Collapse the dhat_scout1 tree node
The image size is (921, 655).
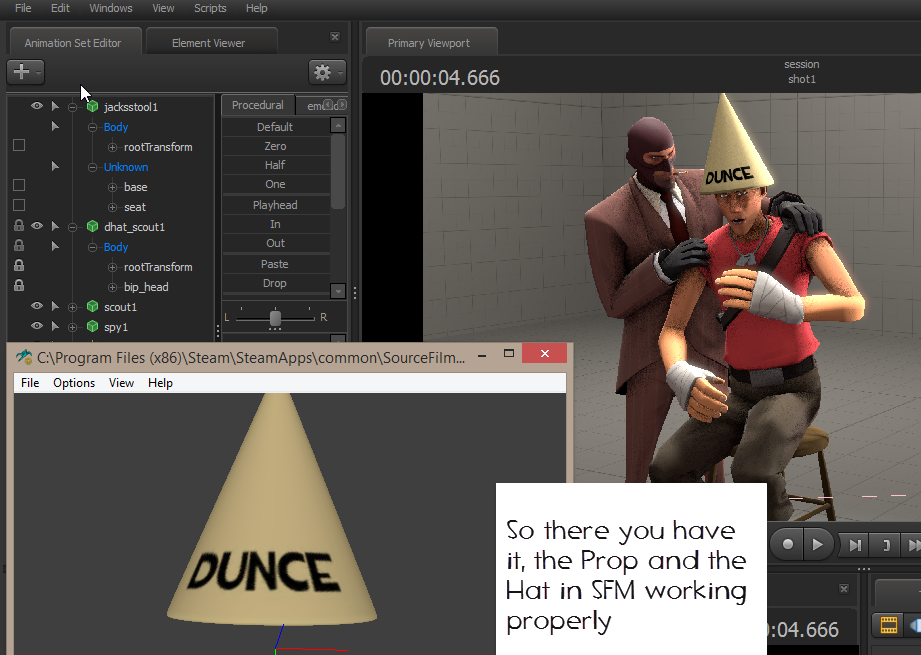pyautogui.click(x=72, y=227)
